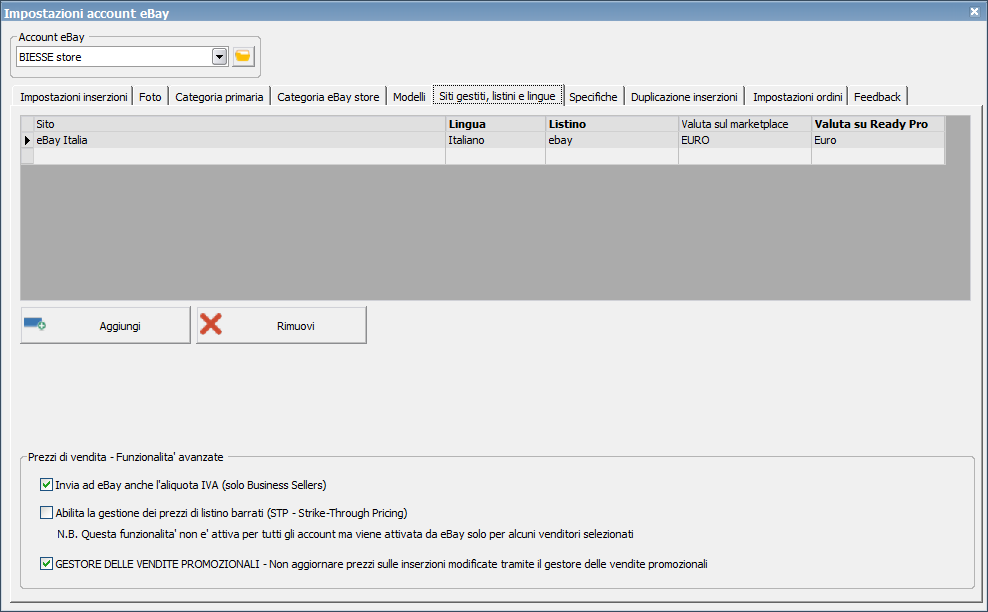Viewport: 988px width, 612px height.
Task: Toggle Invia ad eBay anche l'aliquota IVA
Action: point(47,485)
